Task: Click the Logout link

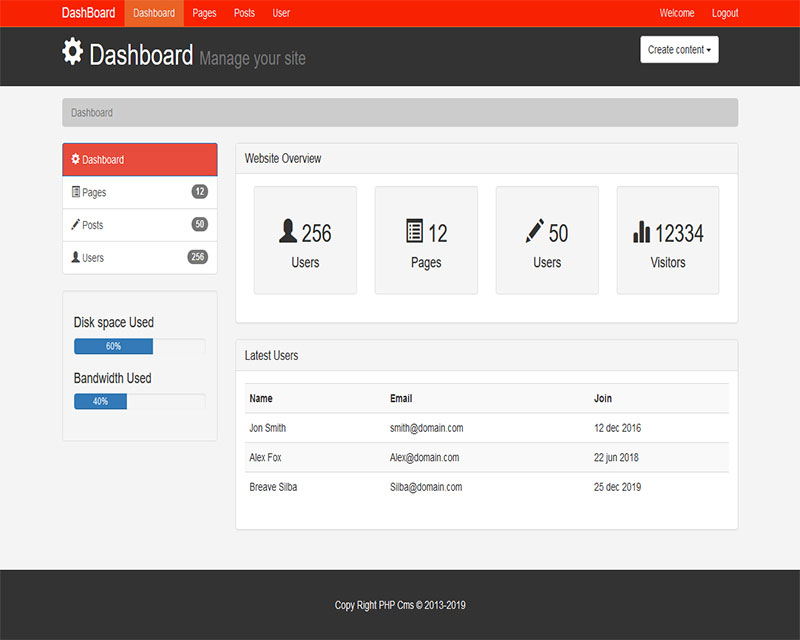Action: [x=725, y=13]
